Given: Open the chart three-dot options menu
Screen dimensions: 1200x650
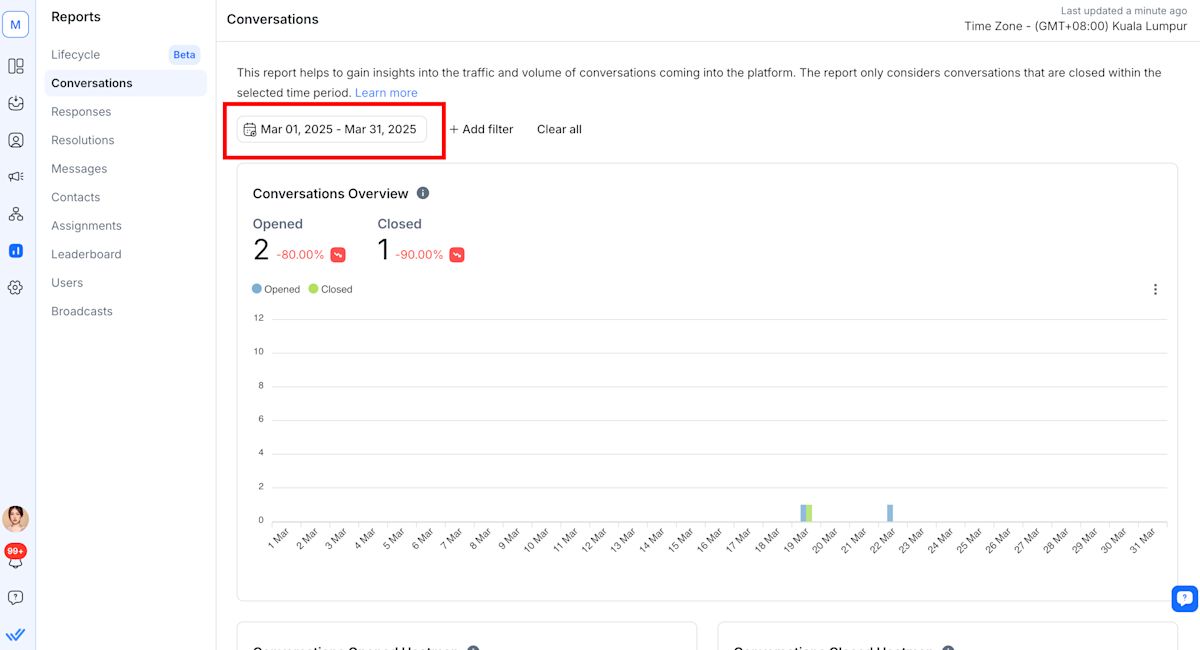Looking at the screenshot, I should [x=1155, y=289].
